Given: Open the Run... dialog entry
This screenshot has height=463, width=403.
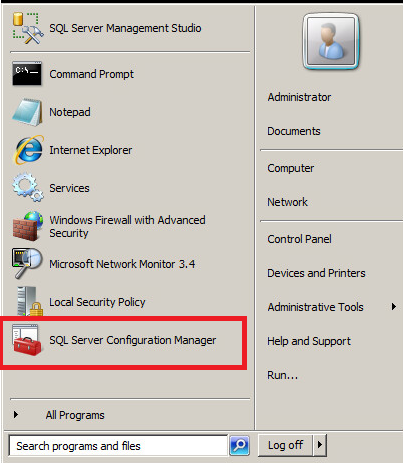Looking at the screenshot, I should coord(282,375).
